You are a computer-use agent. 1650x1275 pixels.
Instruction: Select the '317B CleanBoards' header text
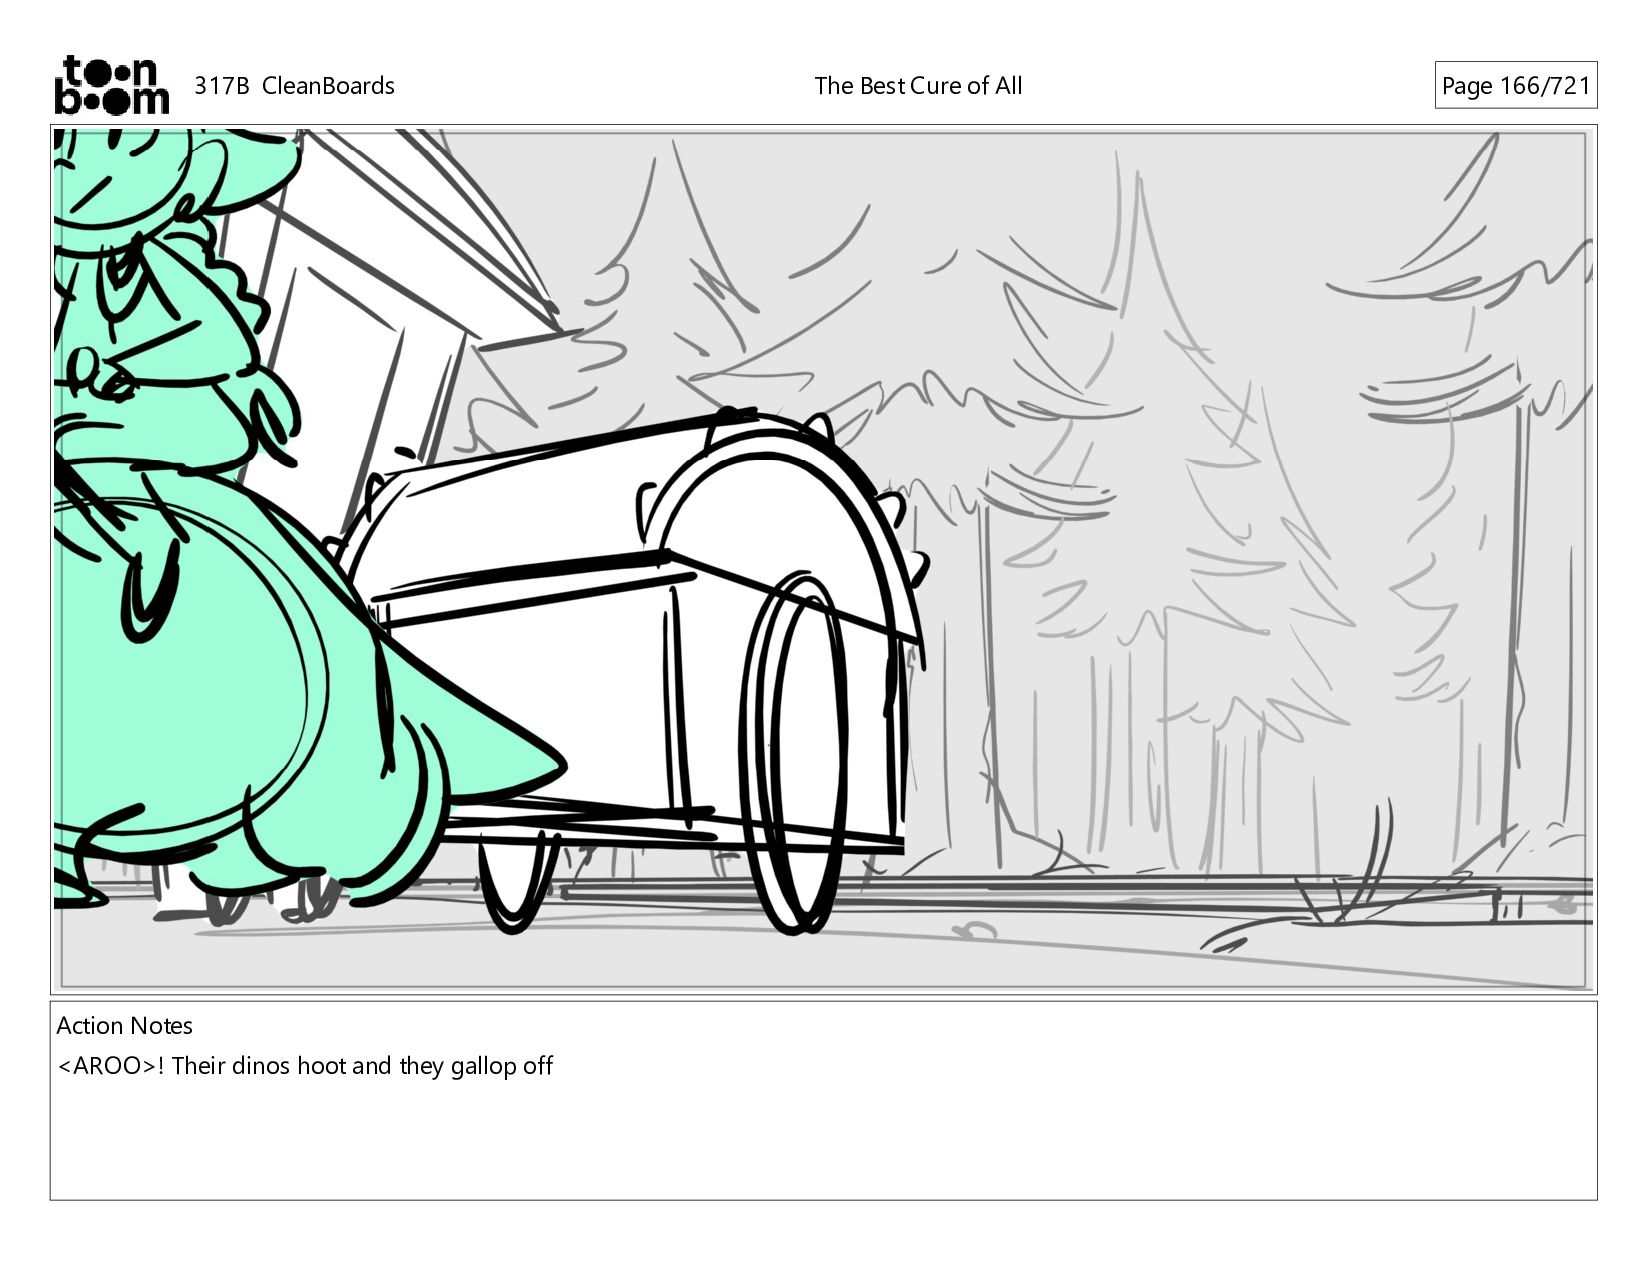pos(294,86)
